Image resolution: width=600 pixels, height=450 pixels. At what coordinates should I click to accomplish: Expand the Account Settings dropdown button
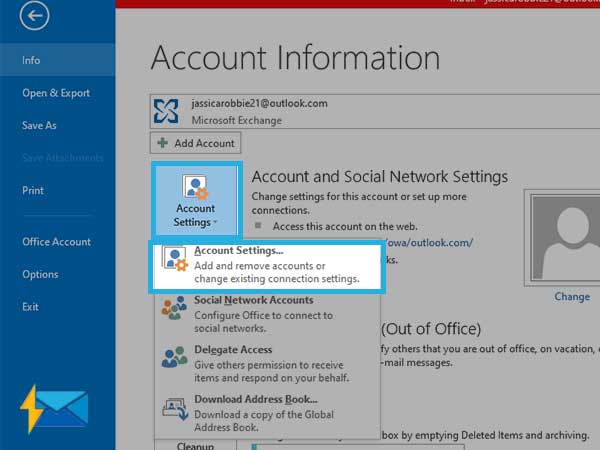point(196,201)
